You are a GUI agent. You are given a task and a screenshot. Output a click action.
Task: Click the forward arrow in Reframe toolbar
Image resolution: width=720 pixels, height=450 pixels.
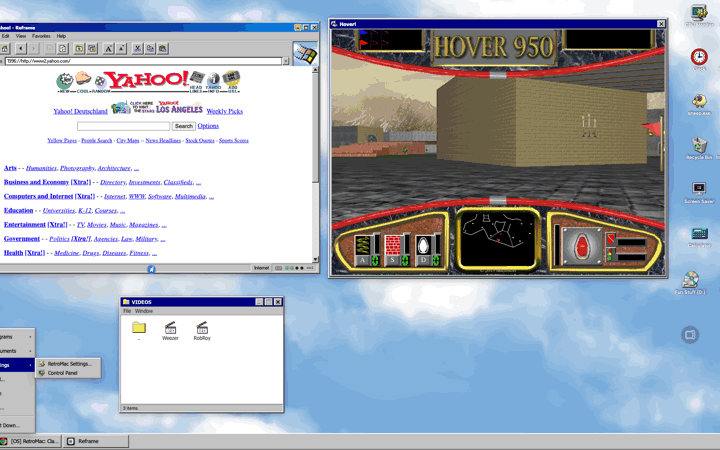coord(34,49)
